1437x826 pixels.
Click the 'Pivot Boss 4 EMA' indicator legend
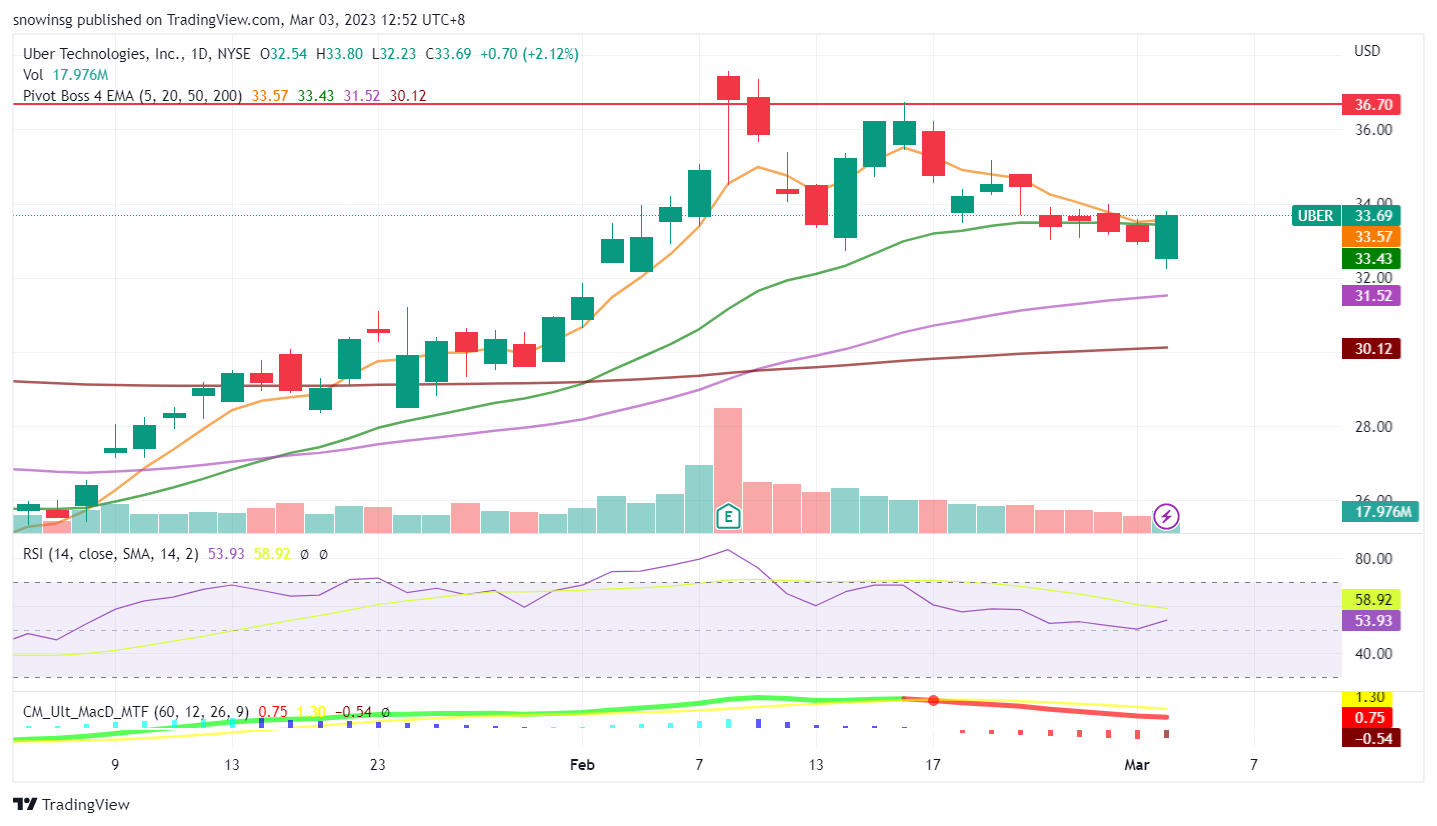click(x=134, y=95)
